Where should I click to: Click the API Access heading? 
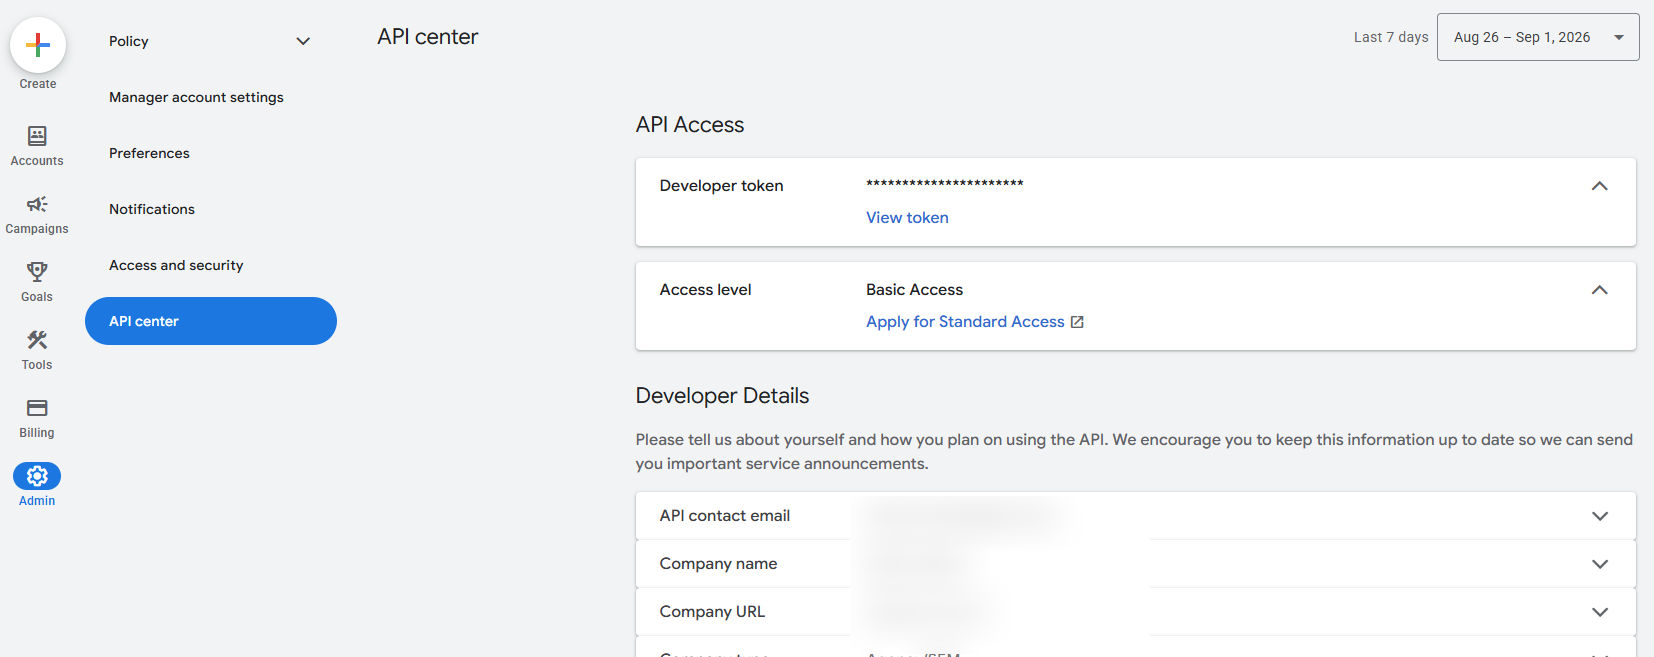(690, 125)
